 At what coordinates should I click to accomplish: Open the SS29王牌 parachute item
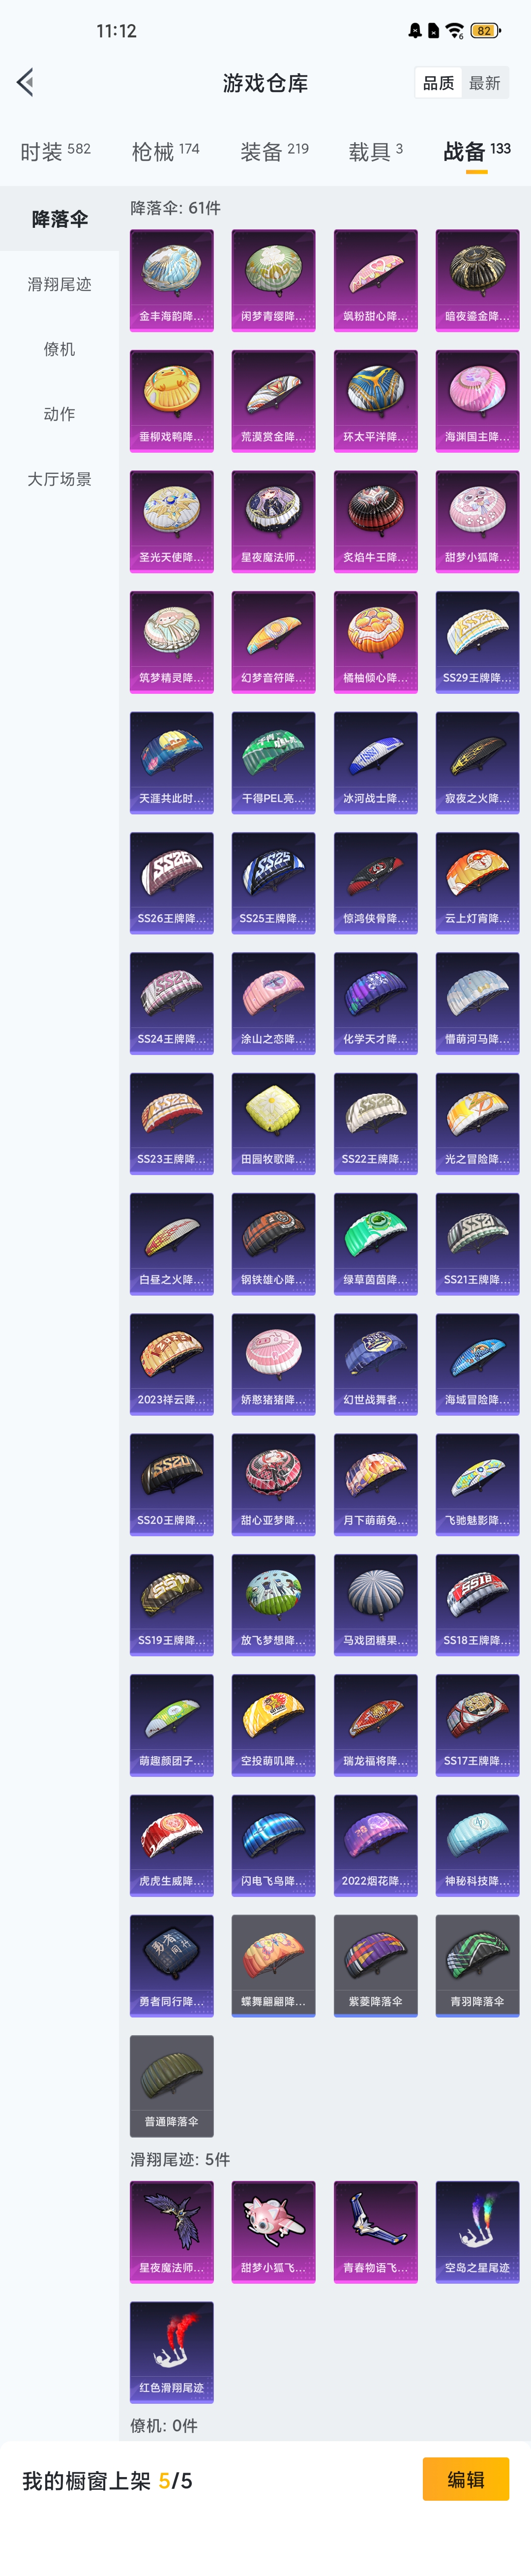[x=477, y=642]
